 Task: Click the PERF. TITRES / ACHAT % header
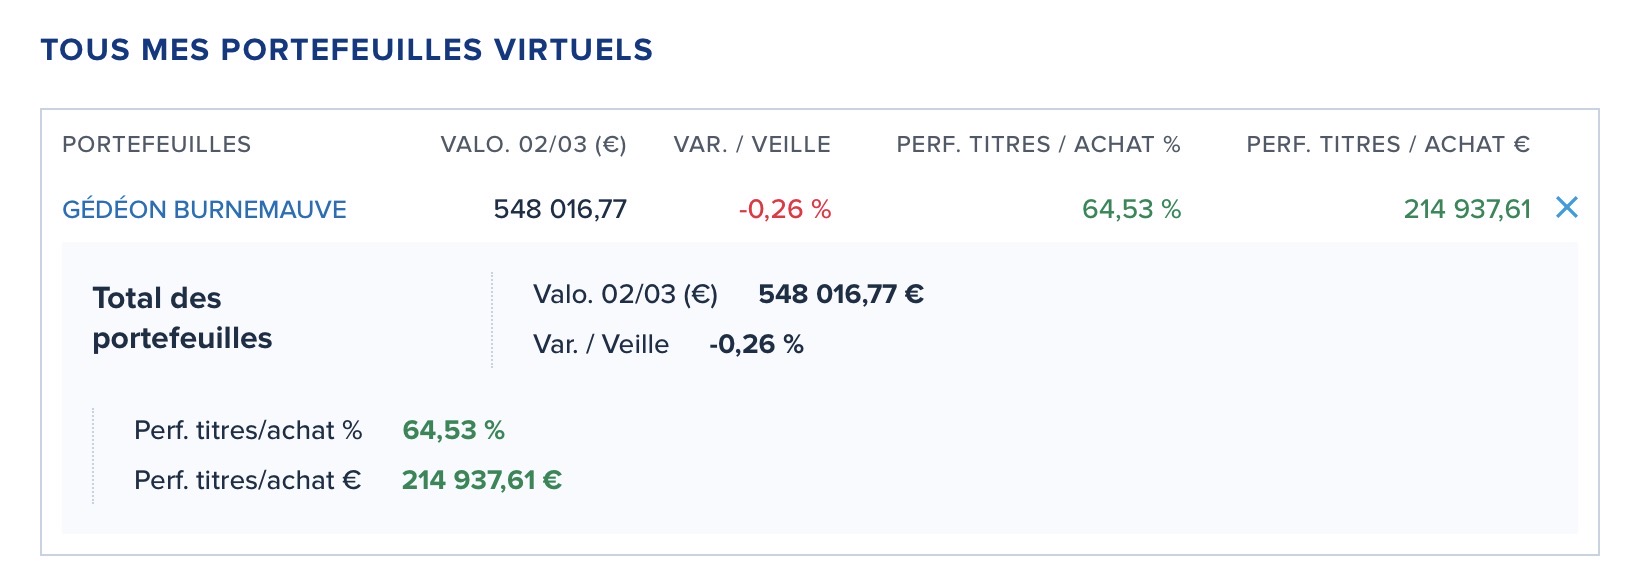[1038, 145]
